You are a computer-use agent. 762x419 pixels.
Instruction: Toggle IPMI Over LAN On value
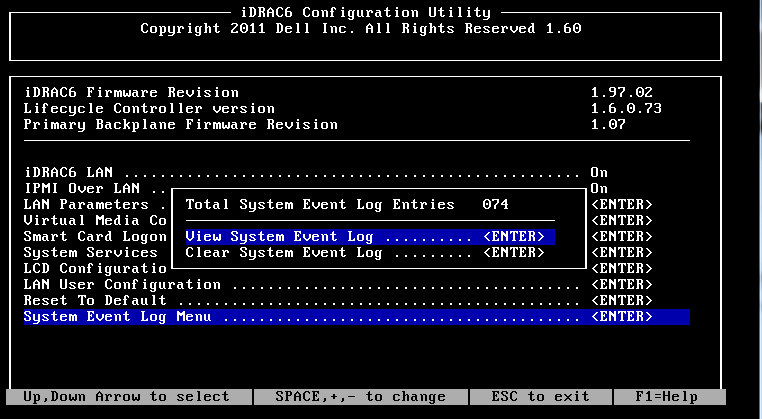[599, 189]
